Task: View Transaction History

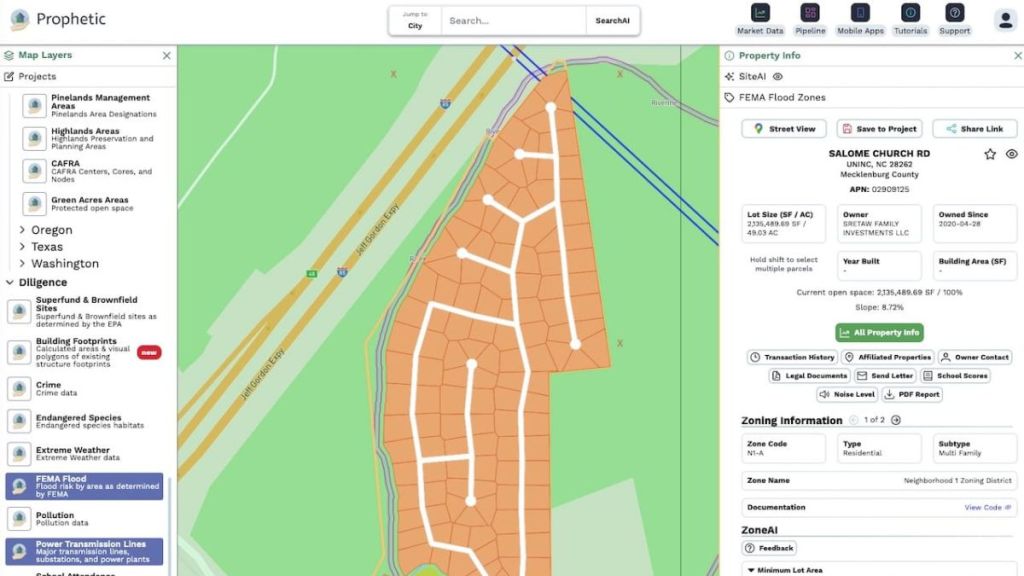Action: coord(793,357)
